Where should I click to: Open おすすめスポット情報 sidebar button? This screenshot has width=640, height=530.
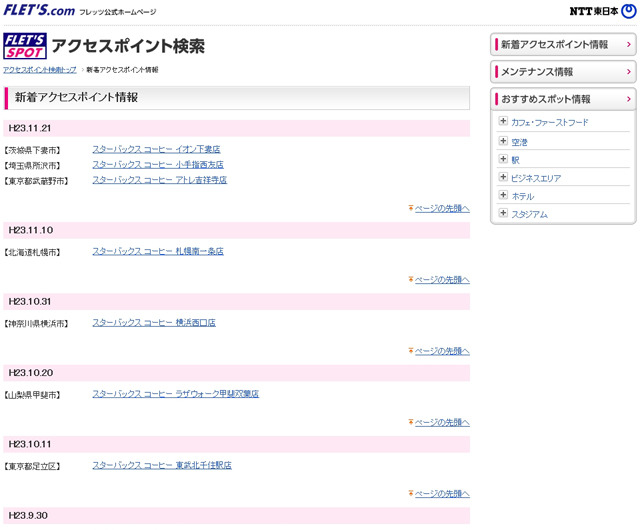click(x=563, y=99)
